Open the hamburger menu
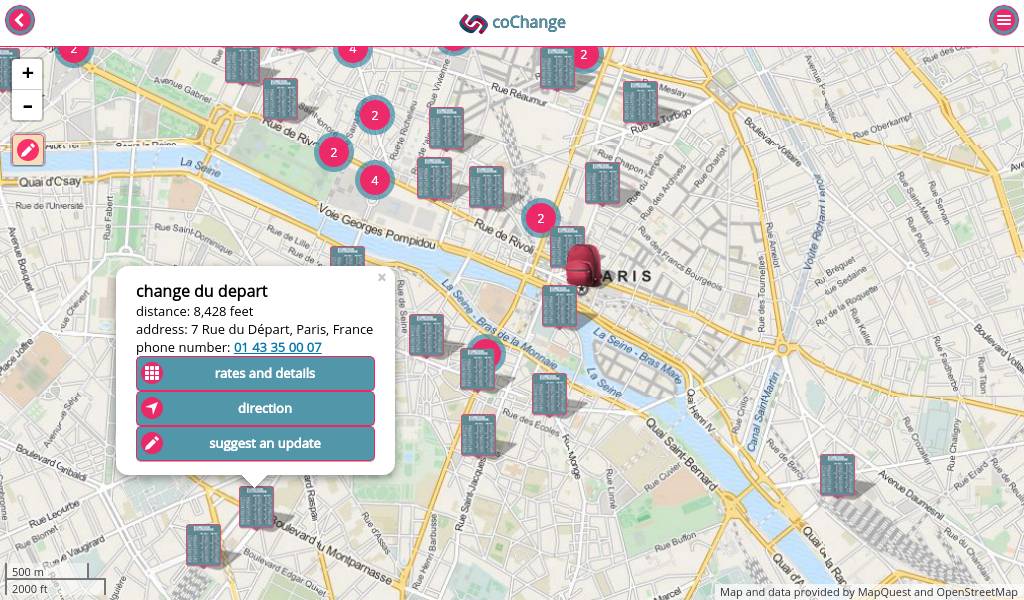The width and height of the screenshot is (1024, 600). [x=1003, y=21]
